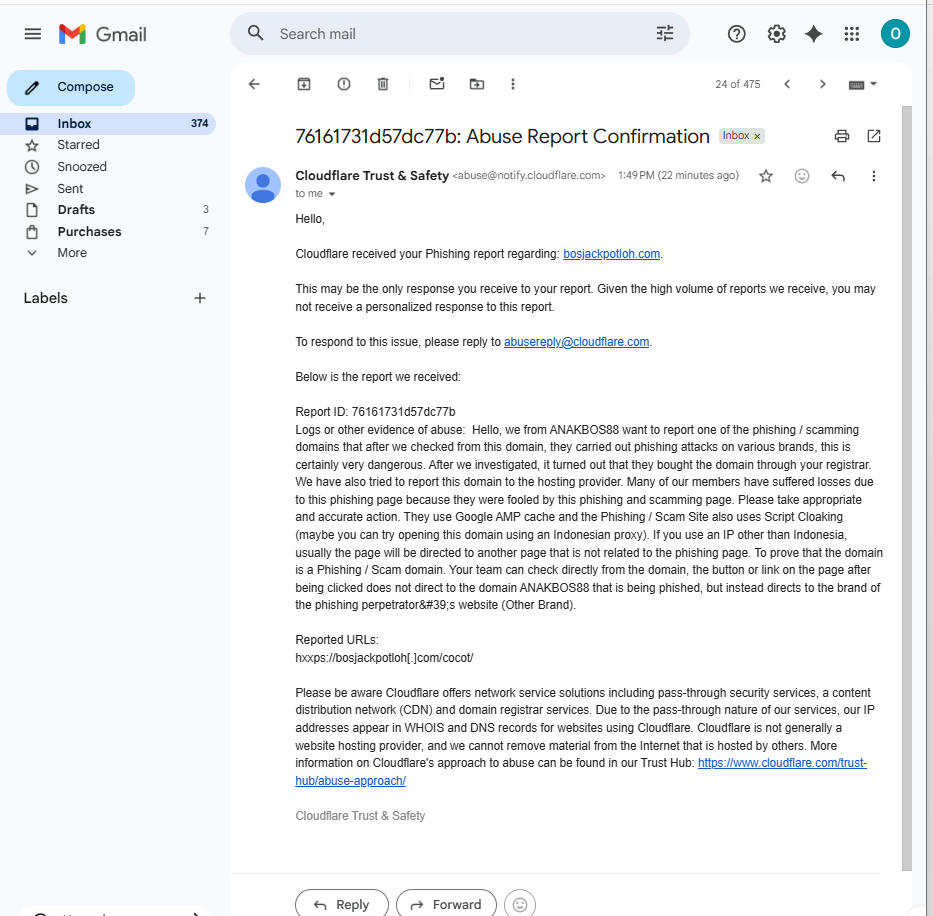
Task: Click the Reply button
Action: [x=342, y=904]
